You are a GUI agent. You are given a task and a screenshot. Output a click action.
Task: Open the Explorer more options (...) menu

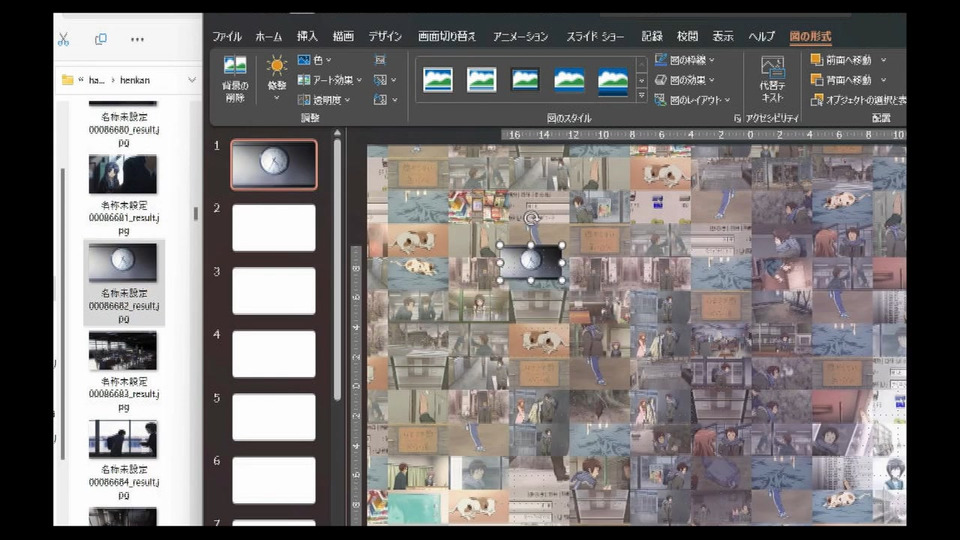point(137,39)
